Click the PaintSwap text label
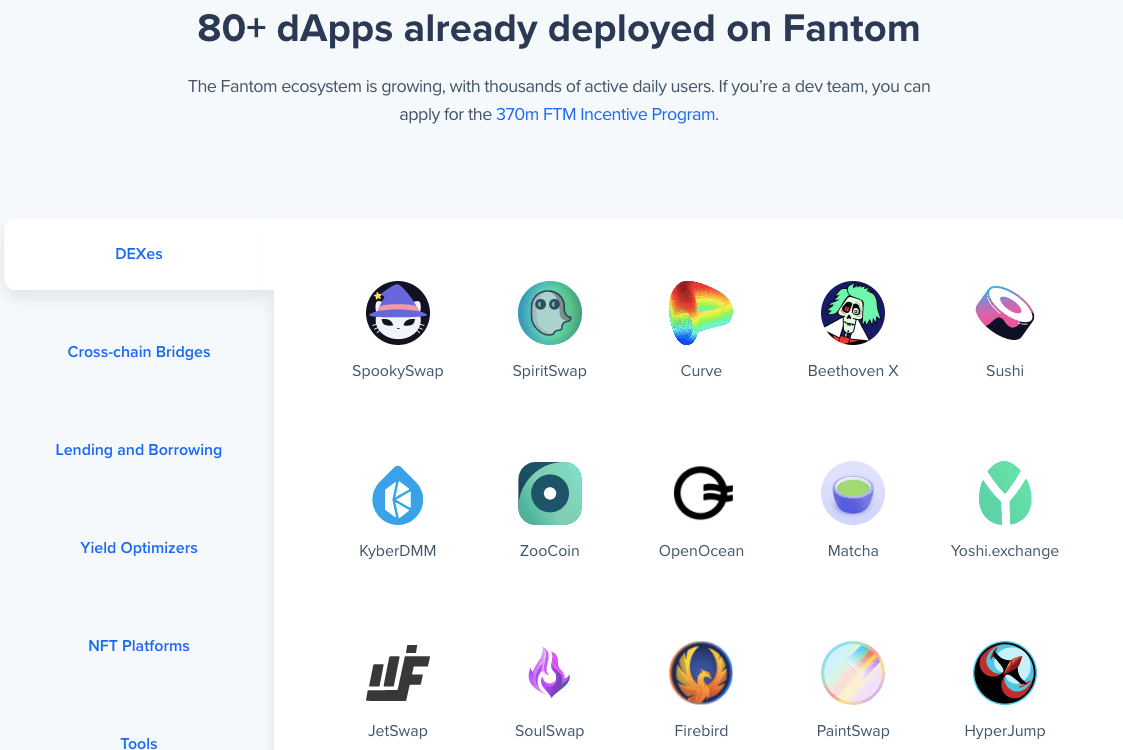1123x750 pixels. [853, 731]
